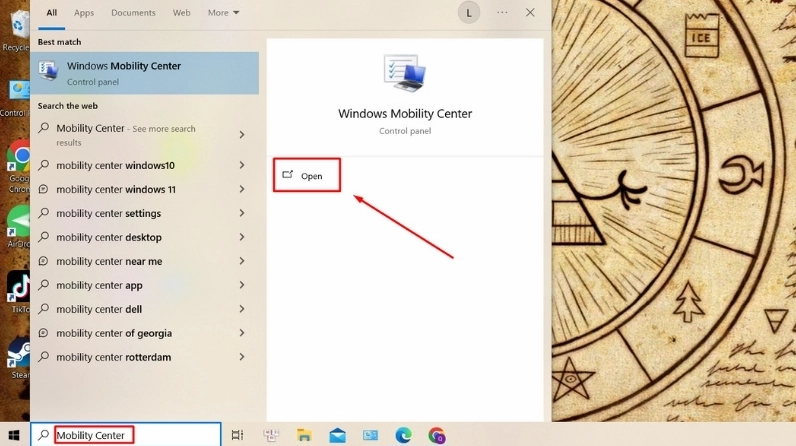Click the search magnifier icon in taskbar box
Screen dimensions: 796x446
pyautogui.click(x=44, y=435)
